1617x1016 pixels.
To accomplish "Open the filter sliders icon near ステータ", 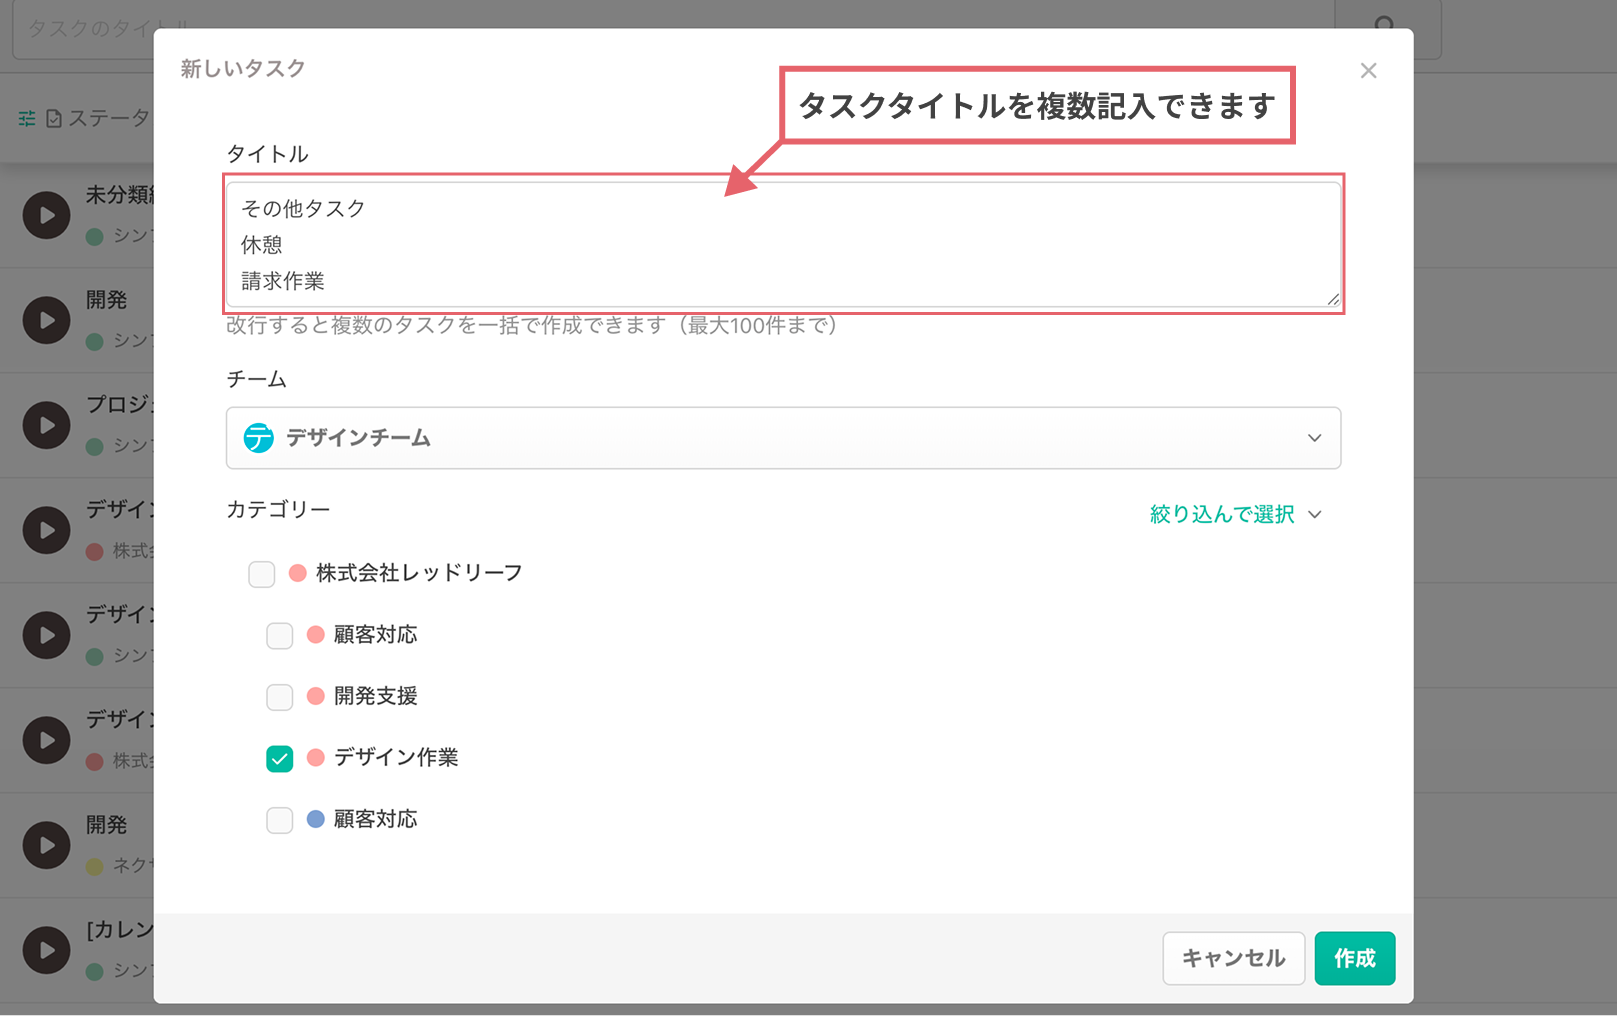I will coord(27,119).
